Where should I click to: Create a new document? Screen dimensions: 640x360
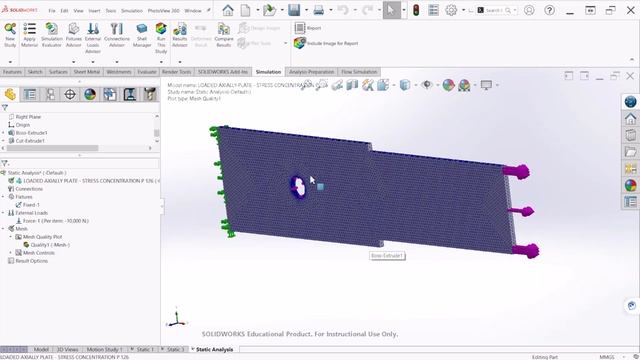coord(245,10)
